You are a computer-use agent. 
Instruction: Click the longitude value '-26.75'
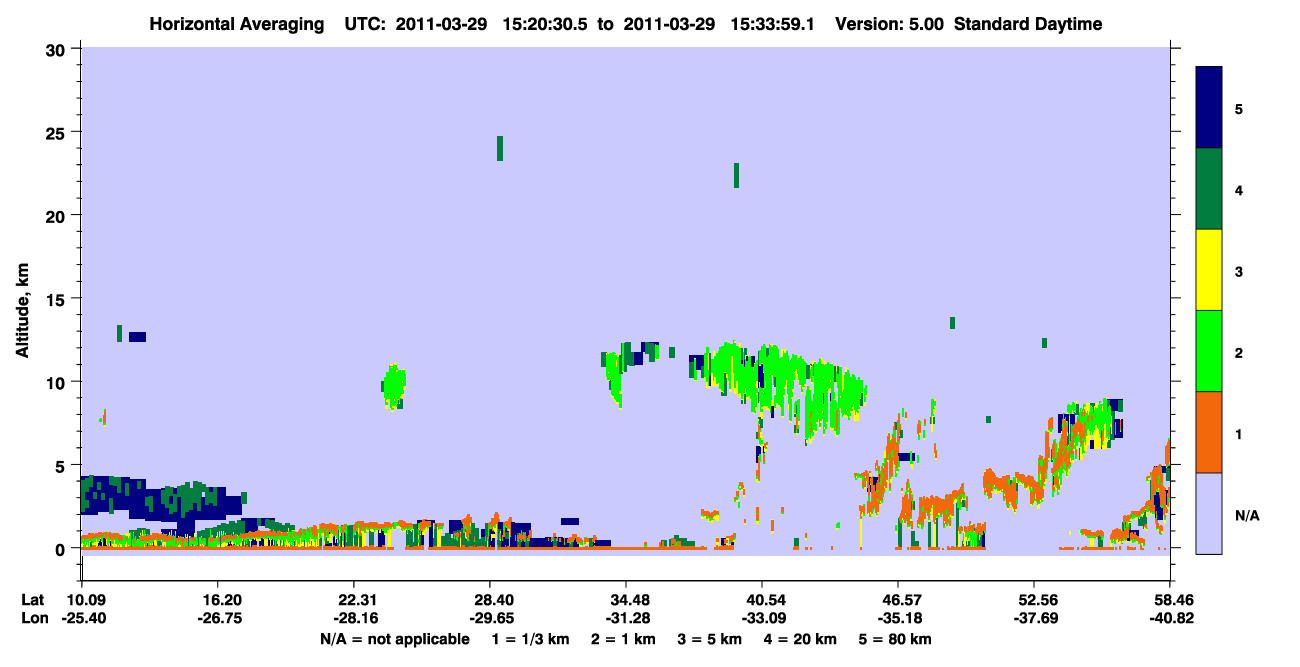pyautogui.click(x=218, y=618)
